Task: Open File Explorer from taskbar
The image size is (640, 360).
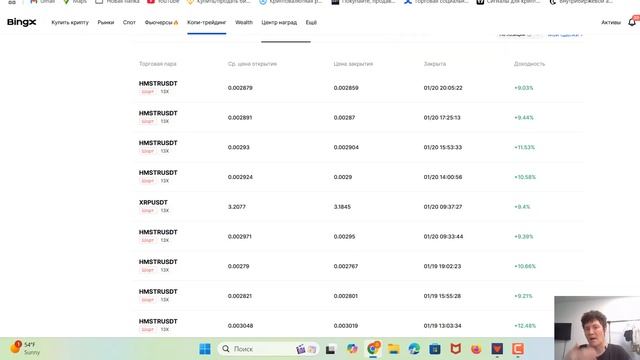Action: [393, 349]
